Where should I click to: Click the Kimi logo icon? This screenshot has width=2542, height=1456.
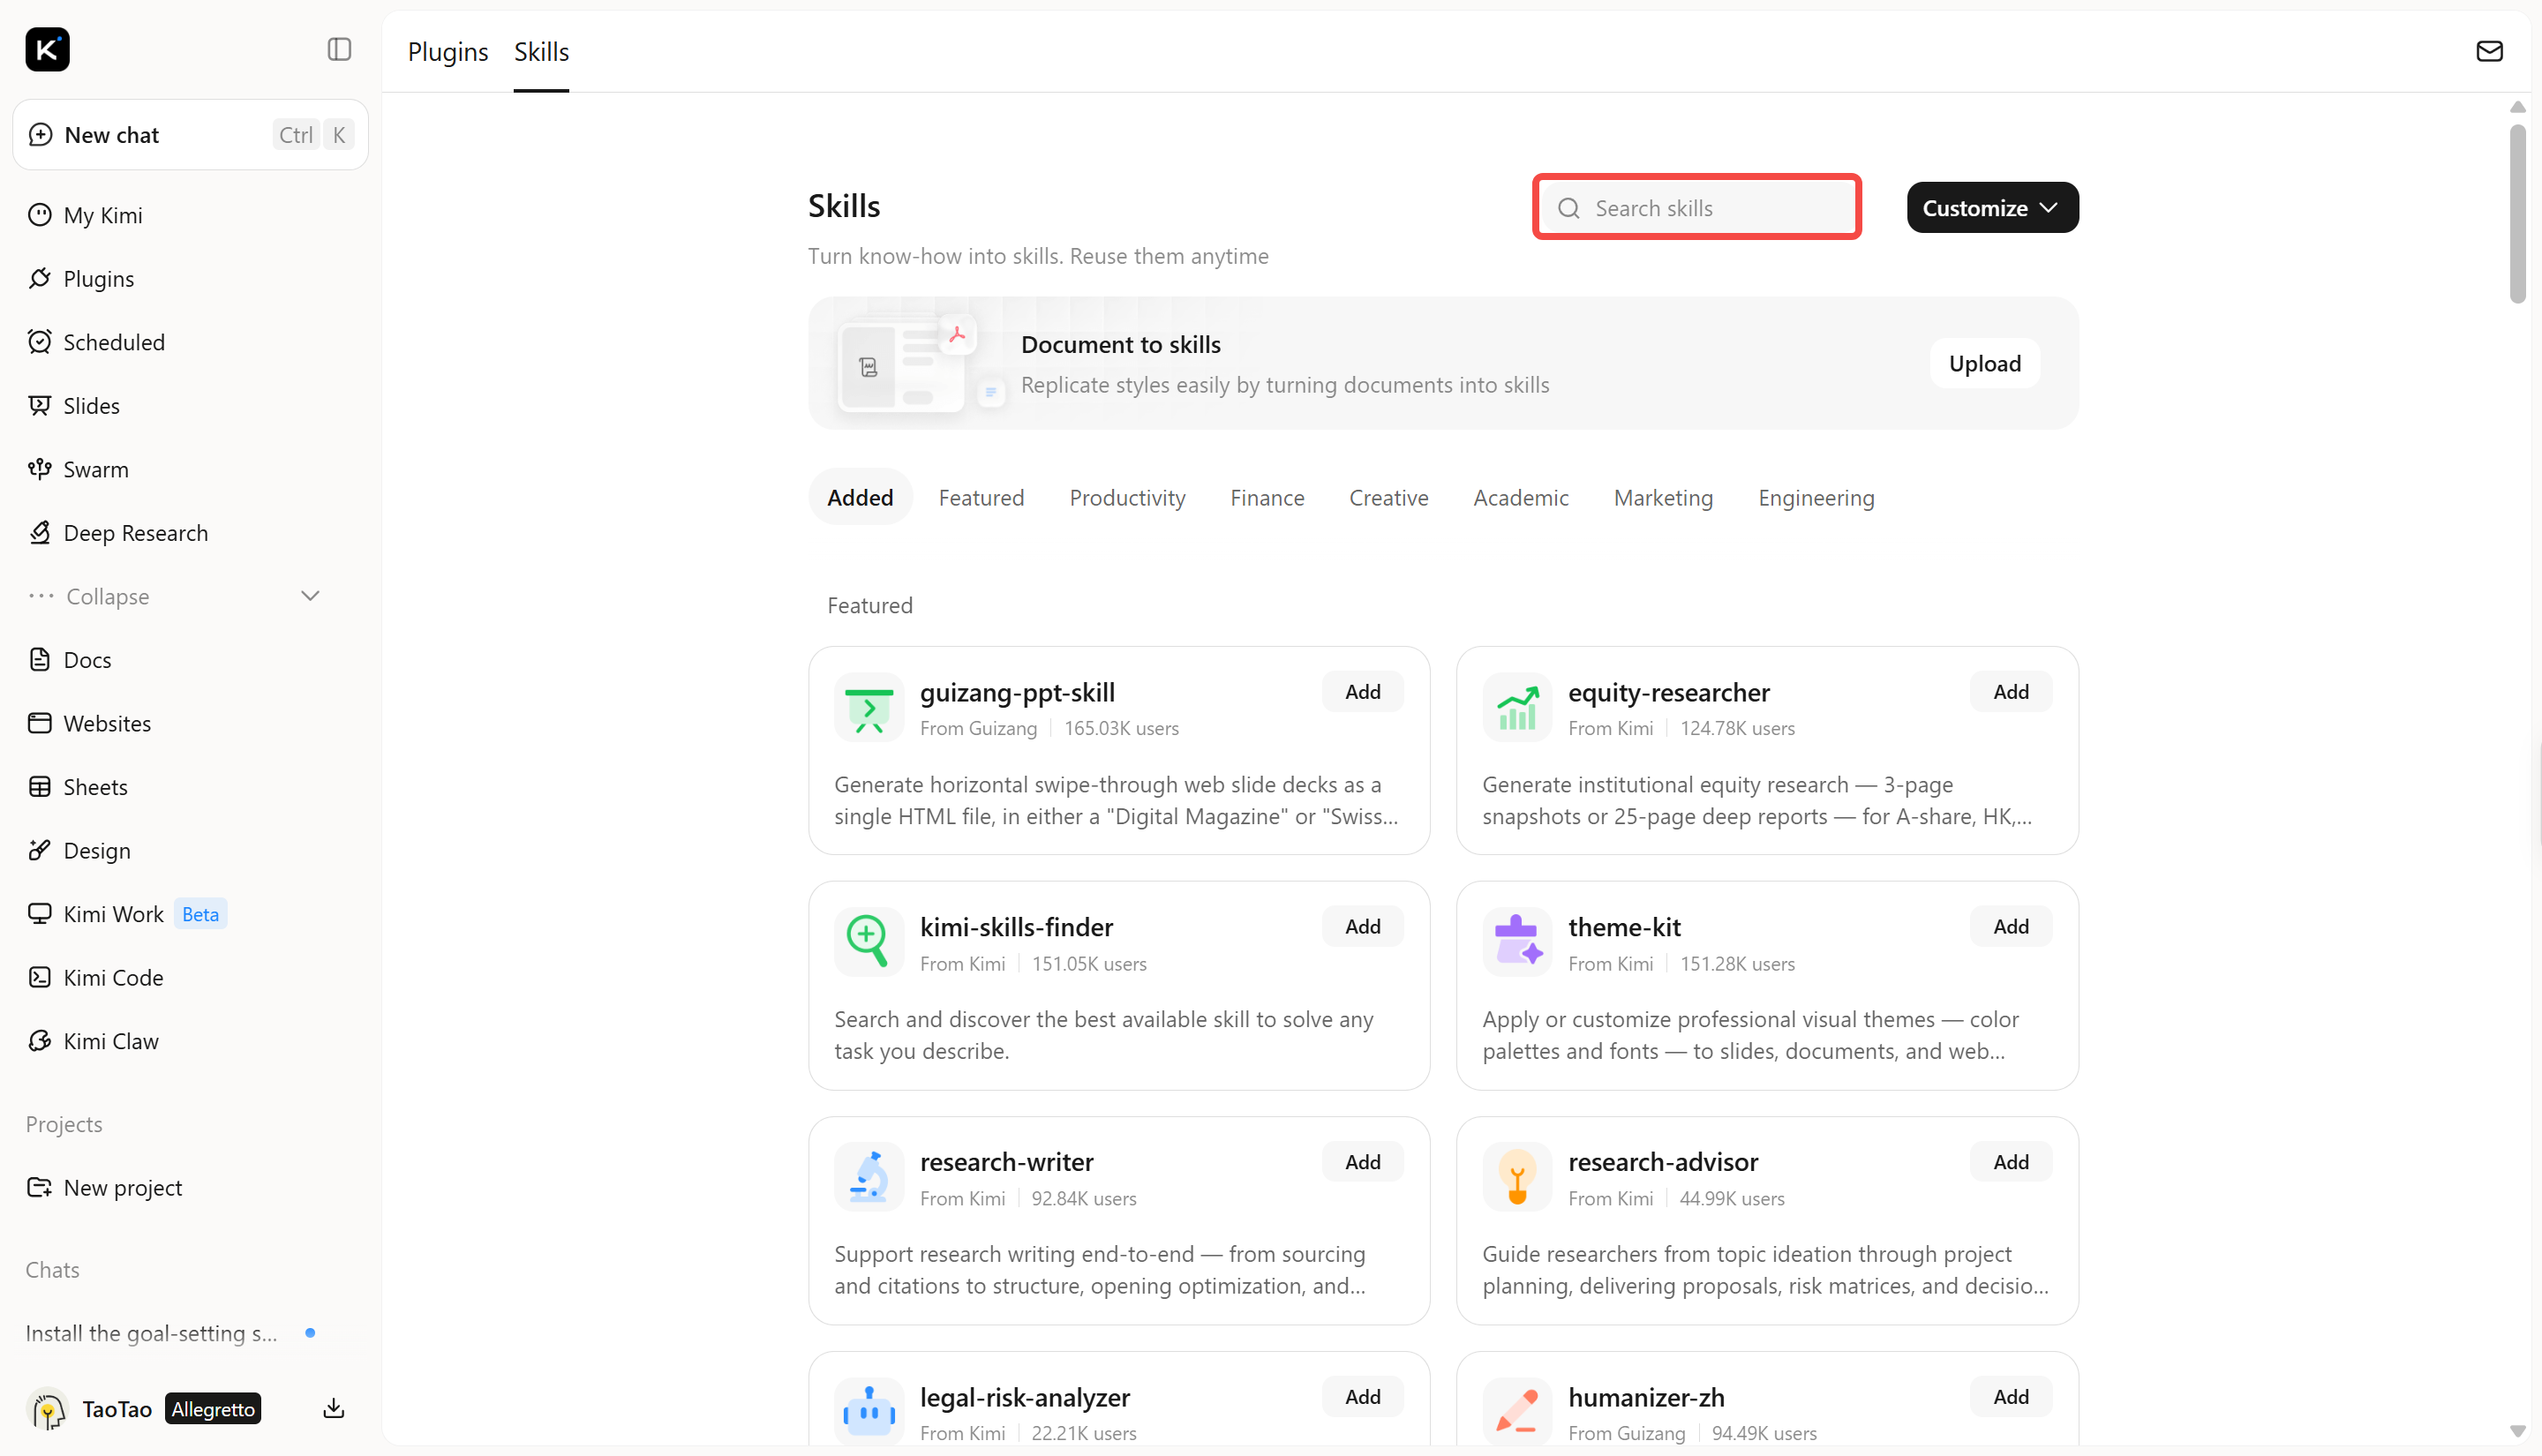pos(47,49)
